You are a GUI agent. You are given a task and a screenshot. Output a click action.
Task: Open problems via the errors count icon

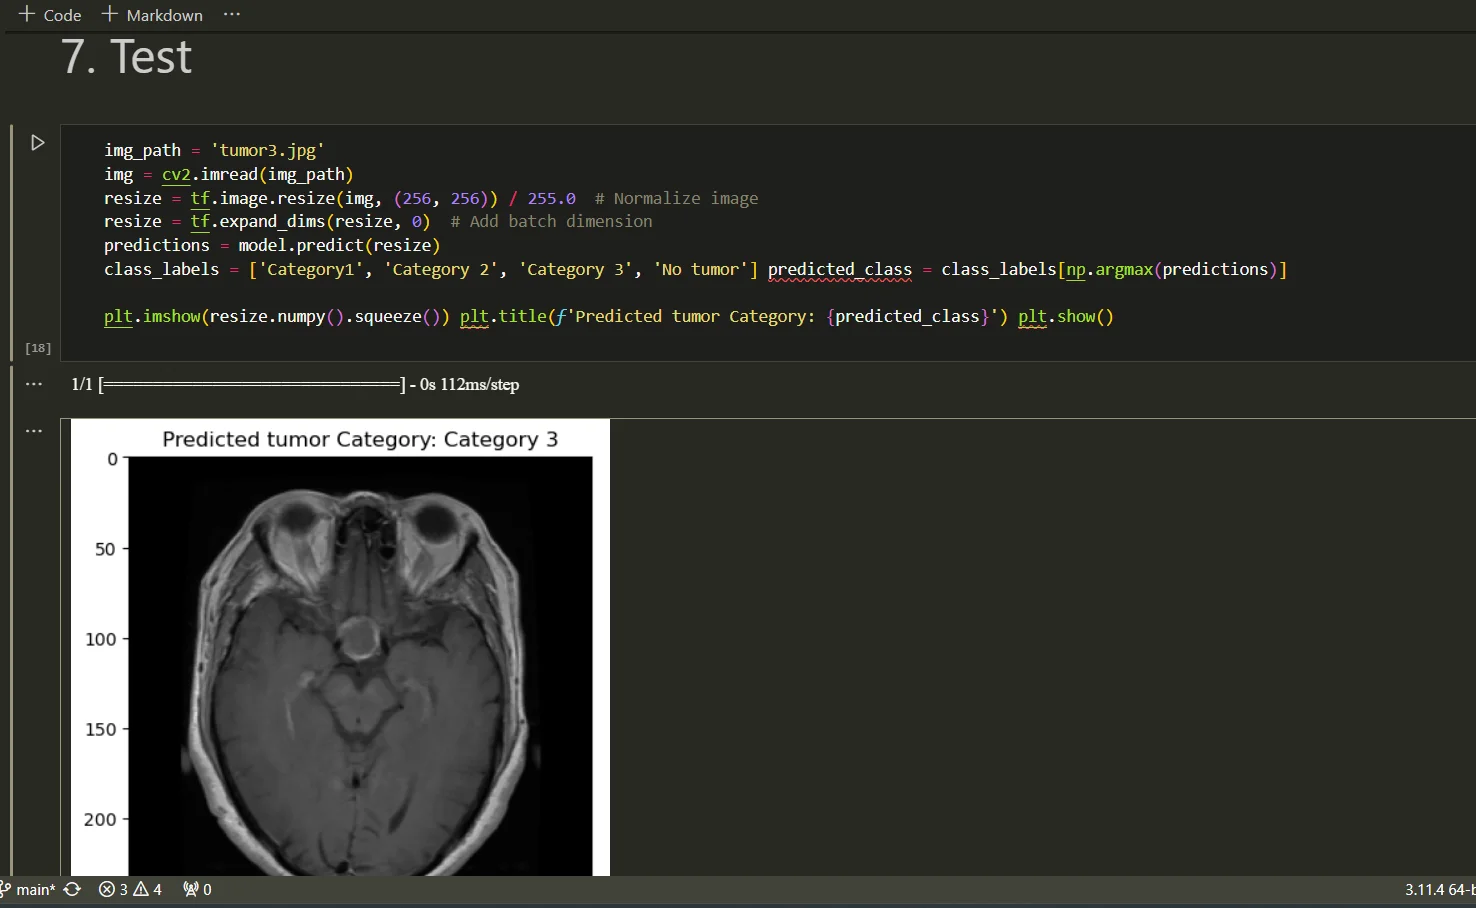click(x=113, y=889)
